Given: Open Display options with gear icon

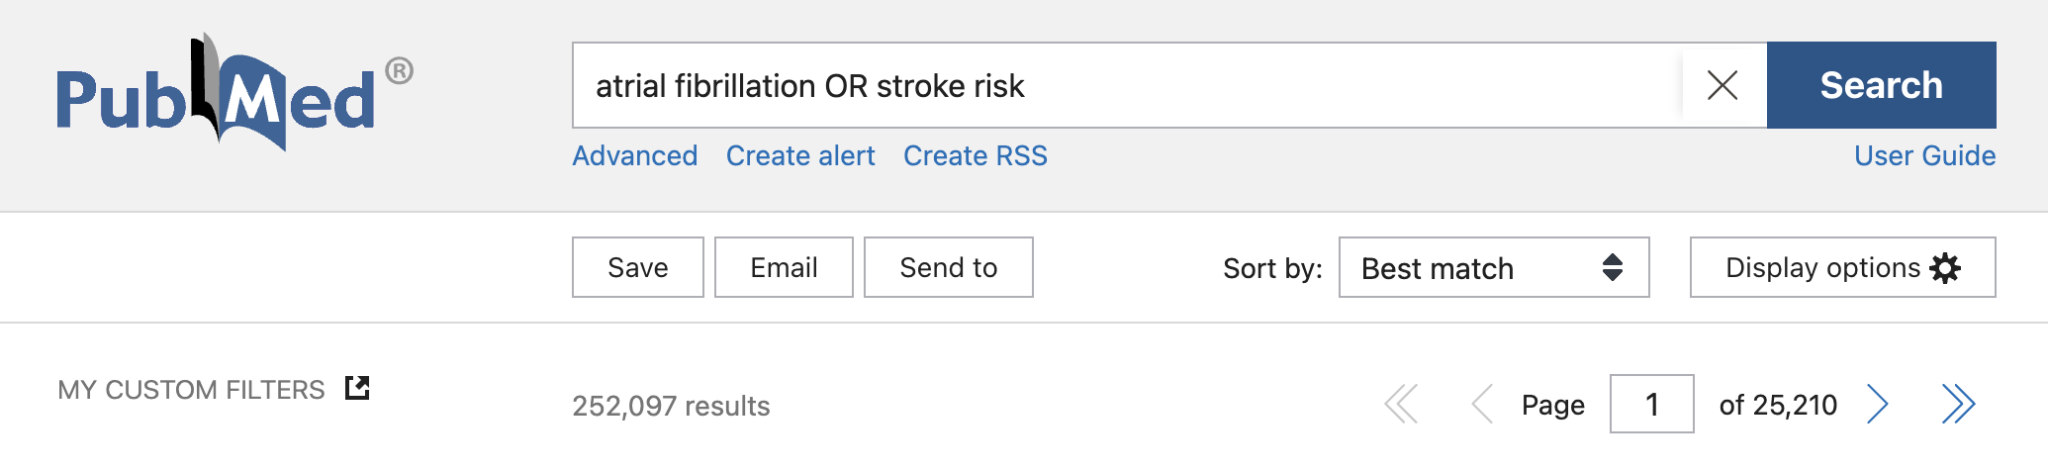Looking at the screenshot, I should coord(1842,268).
